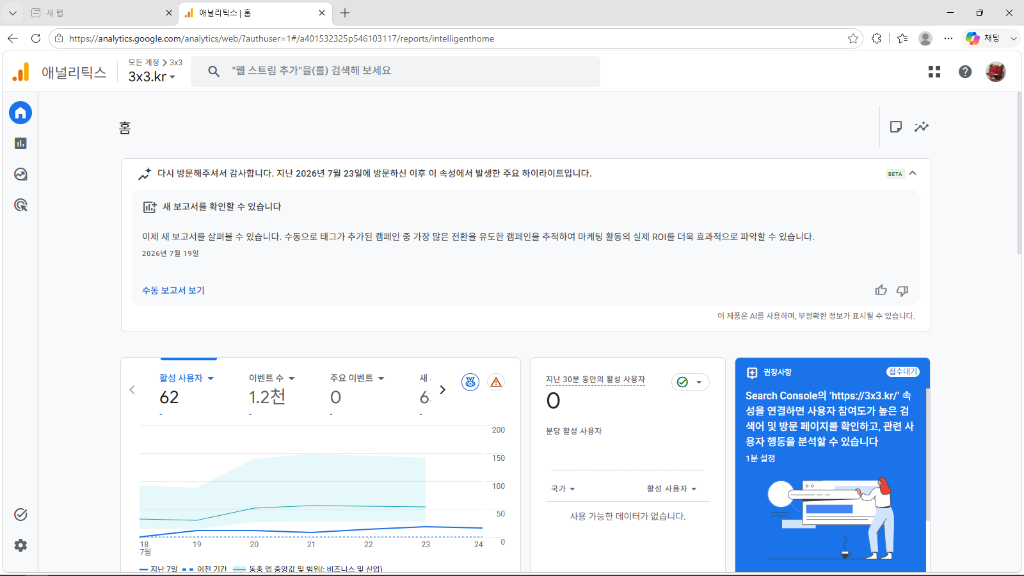Open the realtime card 활성 사용자 column dropdown
Viewport: 1024px width, 576px height.
(x=671, y=488)
